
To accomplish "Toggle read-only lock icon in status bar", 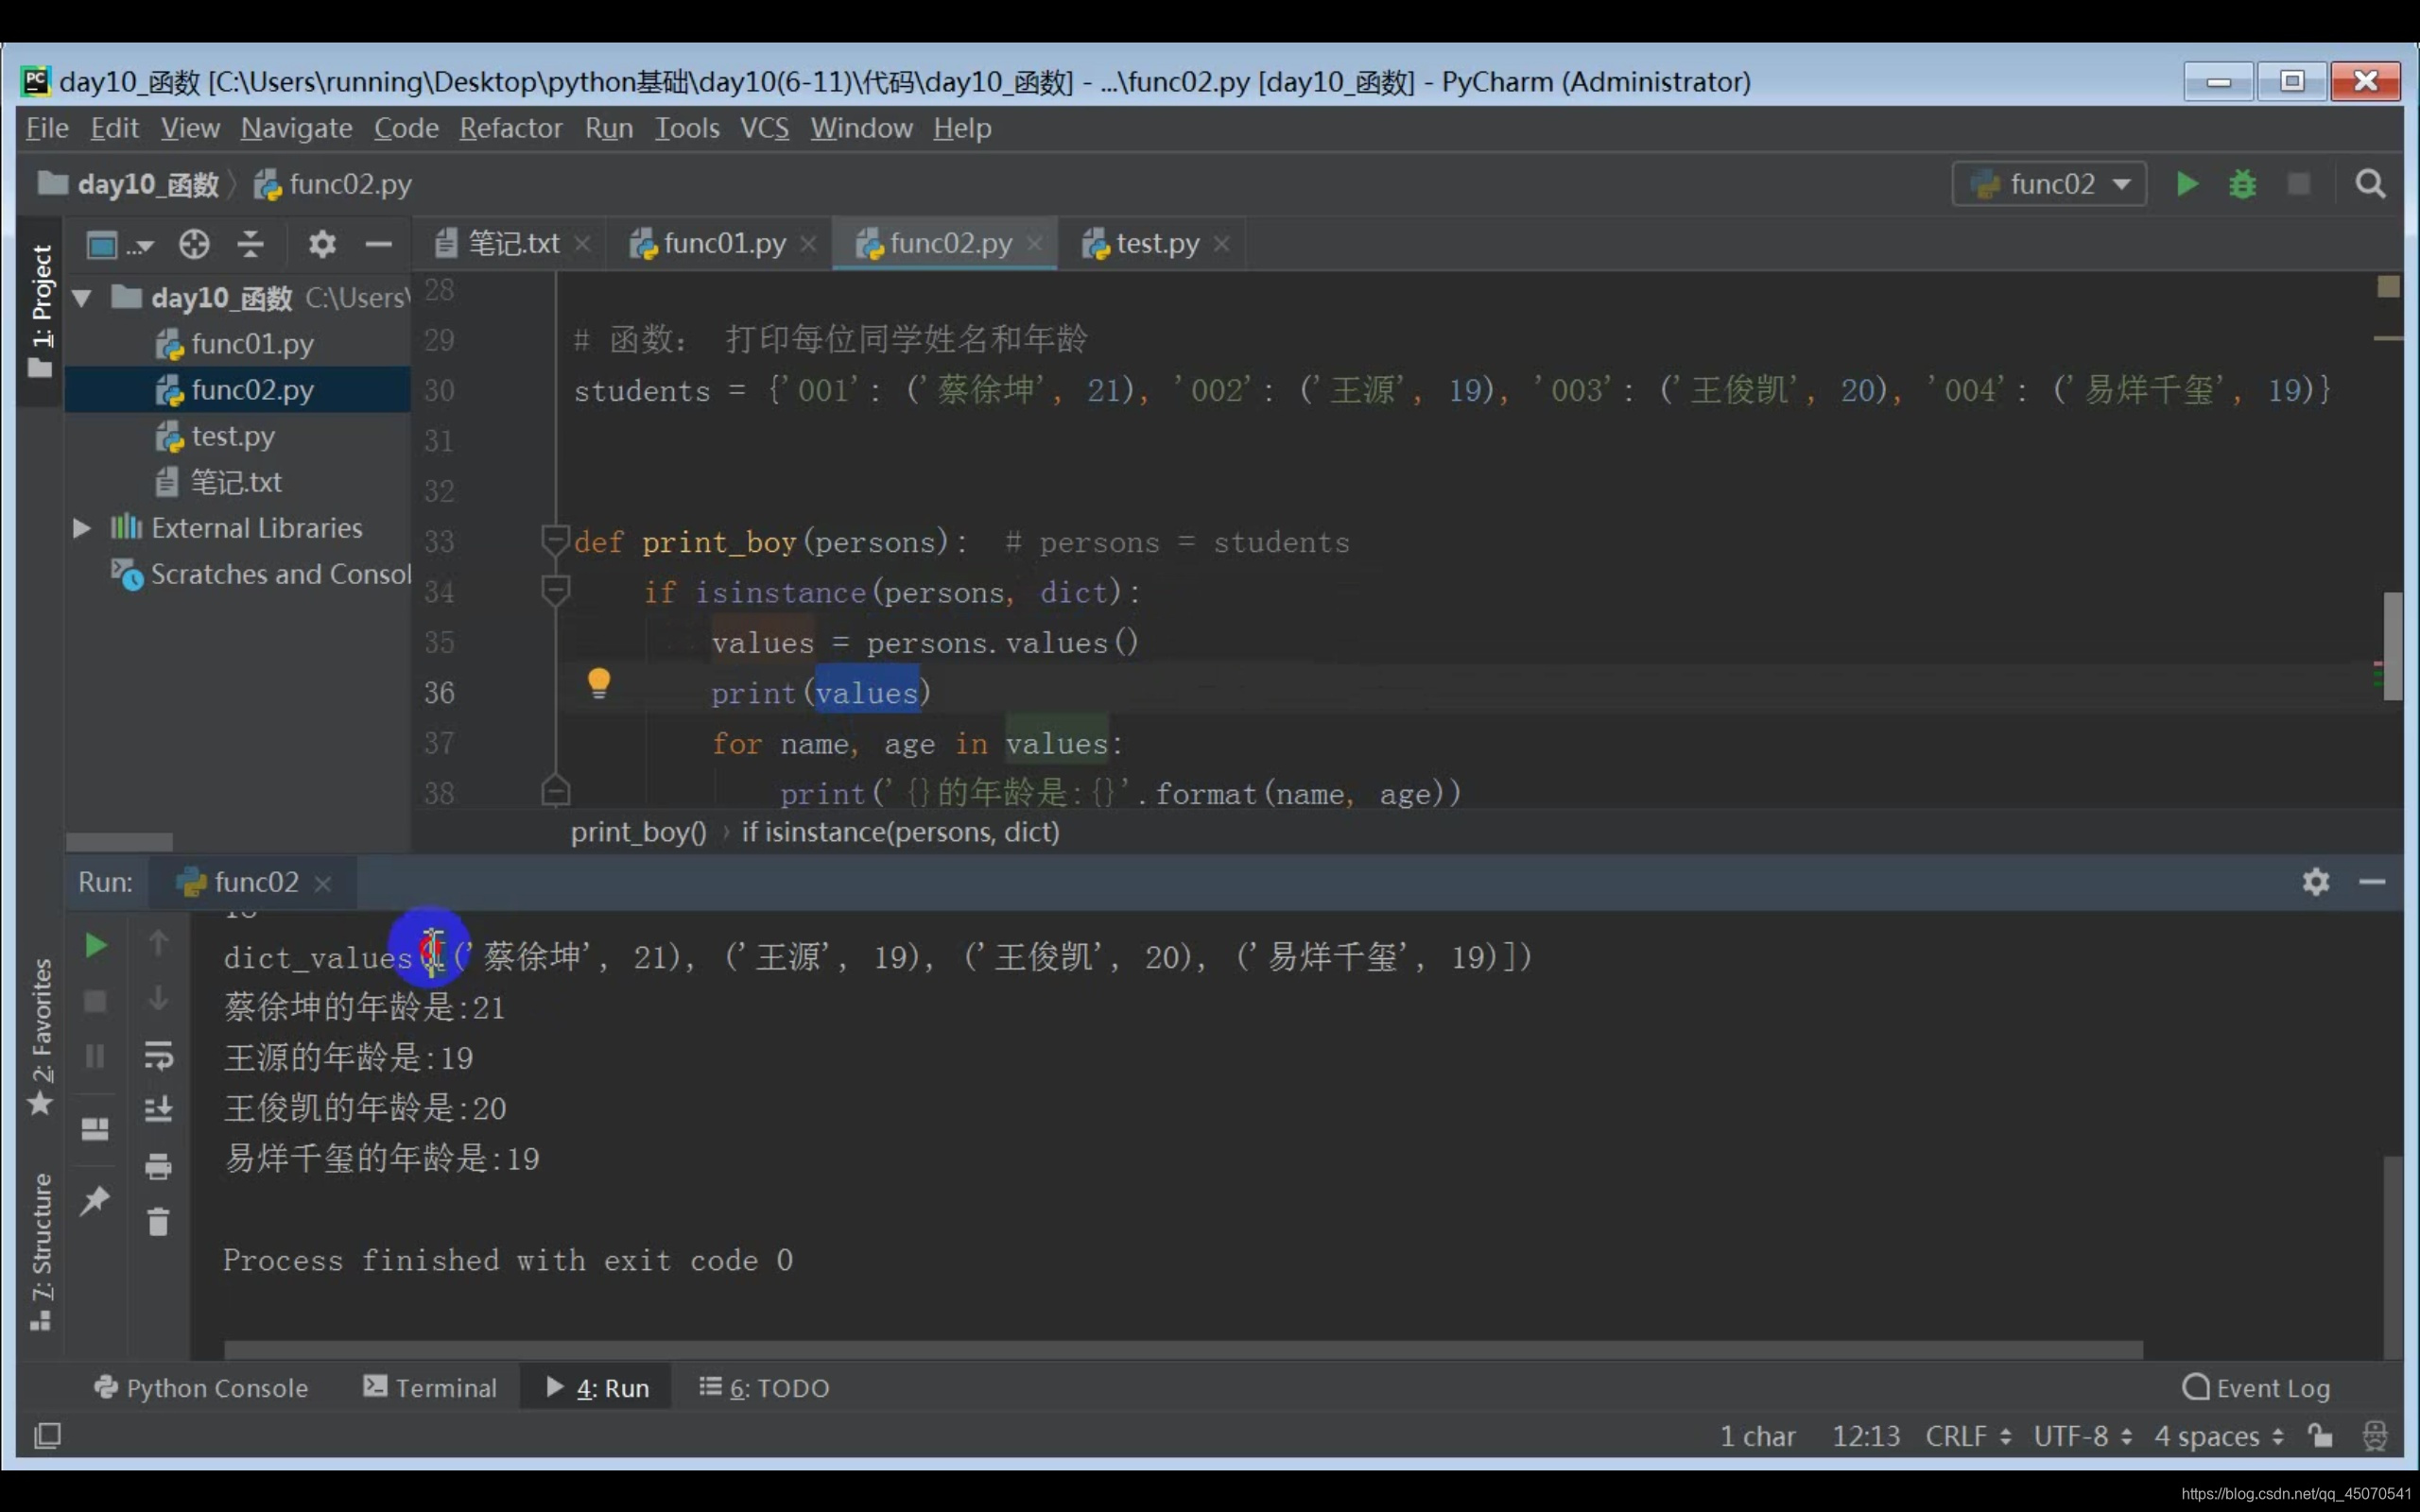I will [2320, 1436].
